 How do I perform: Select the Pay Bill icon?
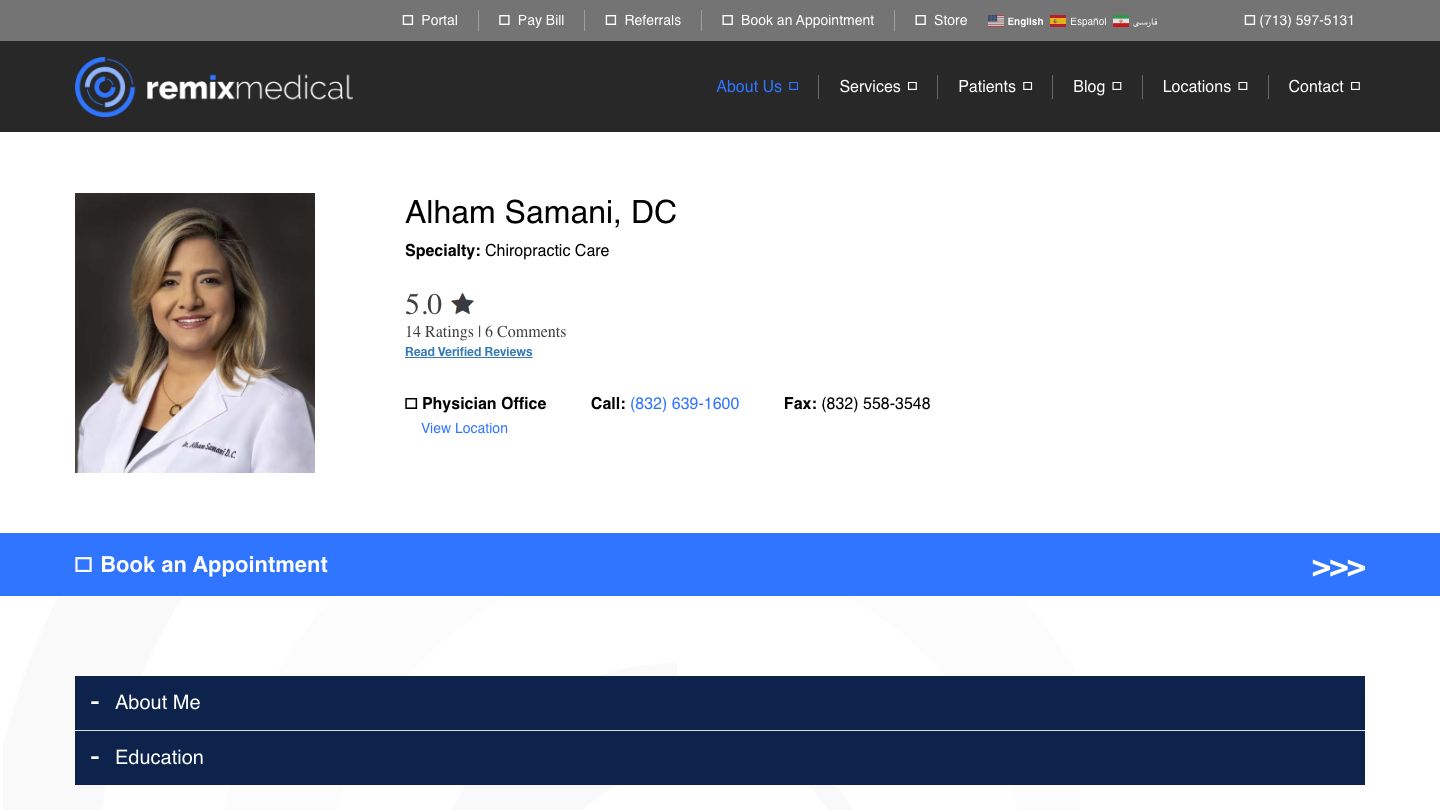pyautogui.click(x=505, y=20)
